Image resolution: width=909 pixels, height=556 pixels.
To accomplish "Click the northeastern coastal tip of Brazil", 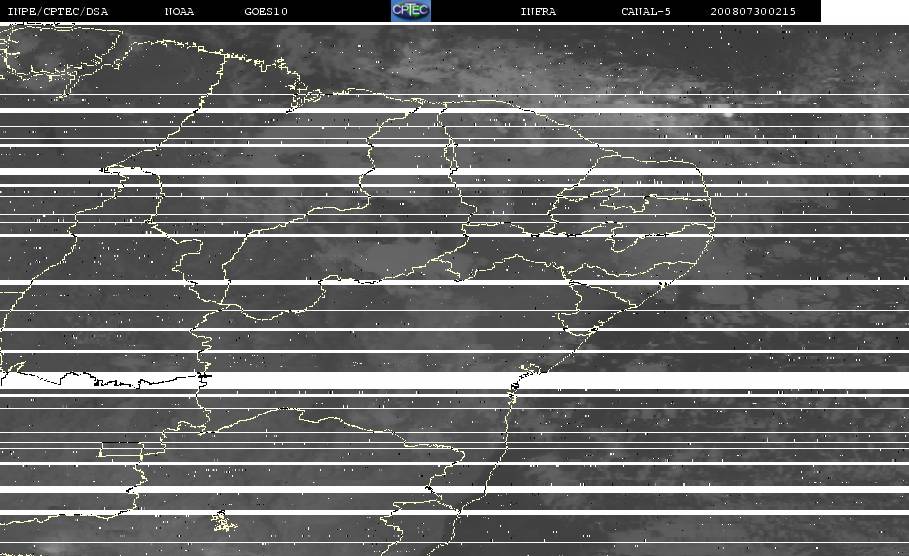I will click(710, 215).
